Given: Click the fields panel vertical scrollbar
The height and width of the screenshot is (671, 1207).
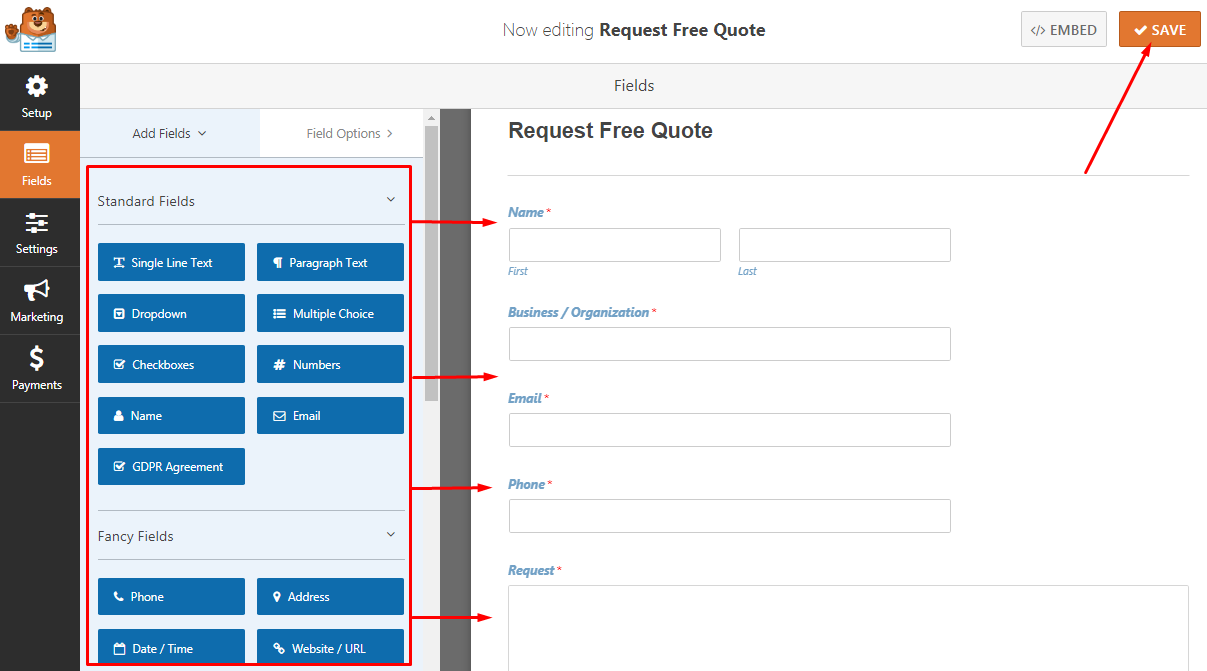Looking at the screenshot, I should point(431,262).
